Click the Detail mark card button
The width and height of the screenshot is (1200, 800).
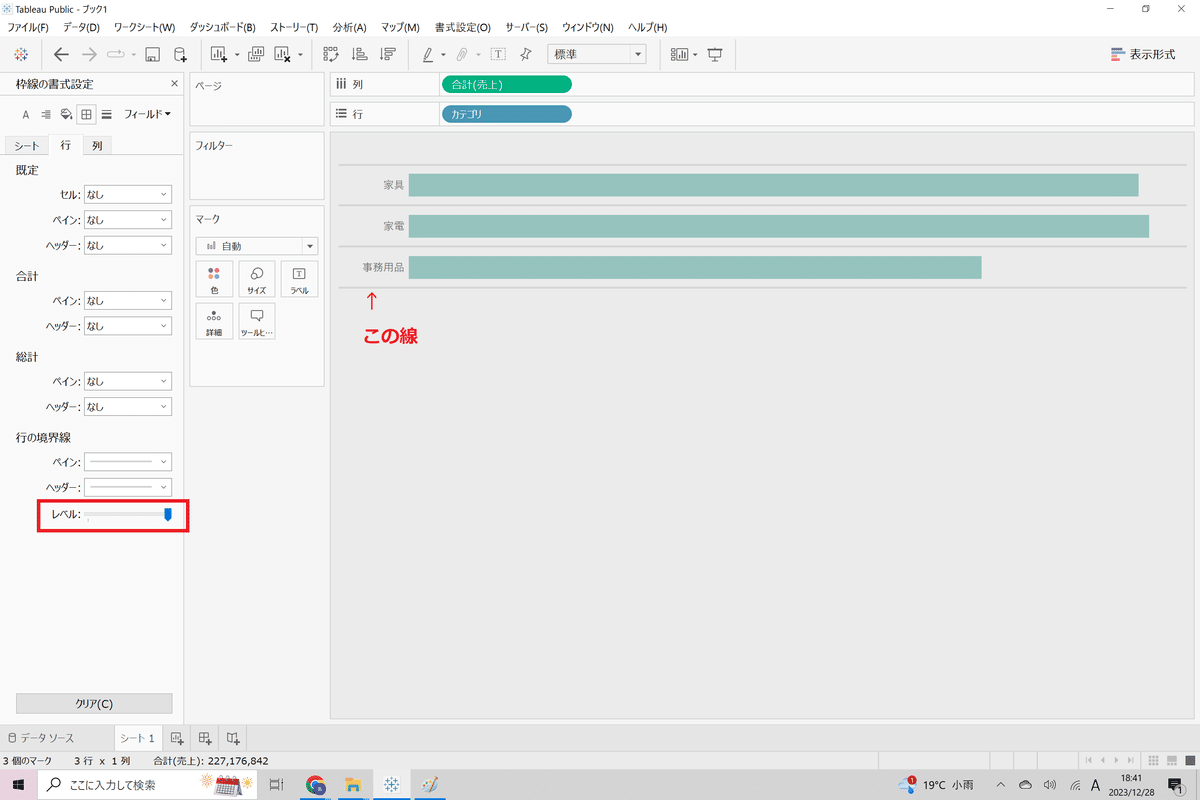coord(214,322)
